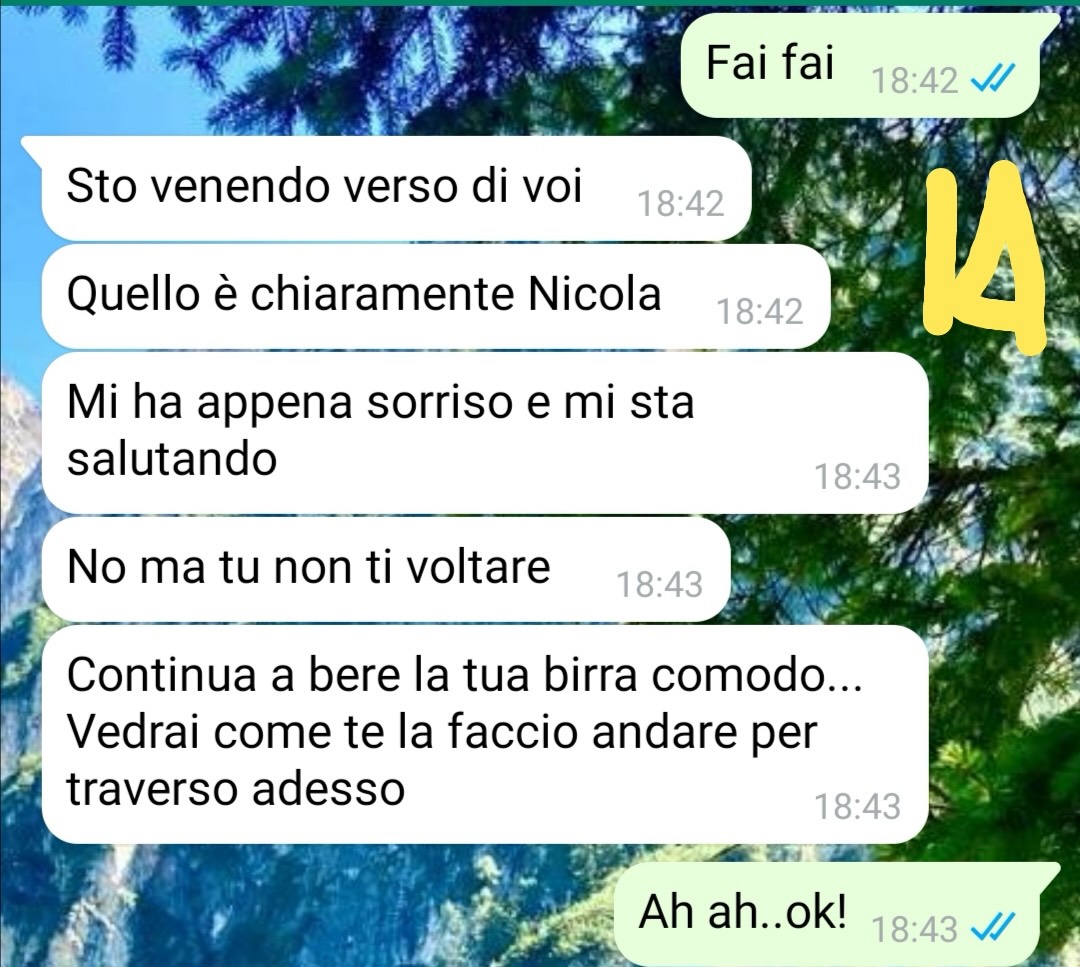Select the yellow handwritten "14" annotation

click(984, 257)
